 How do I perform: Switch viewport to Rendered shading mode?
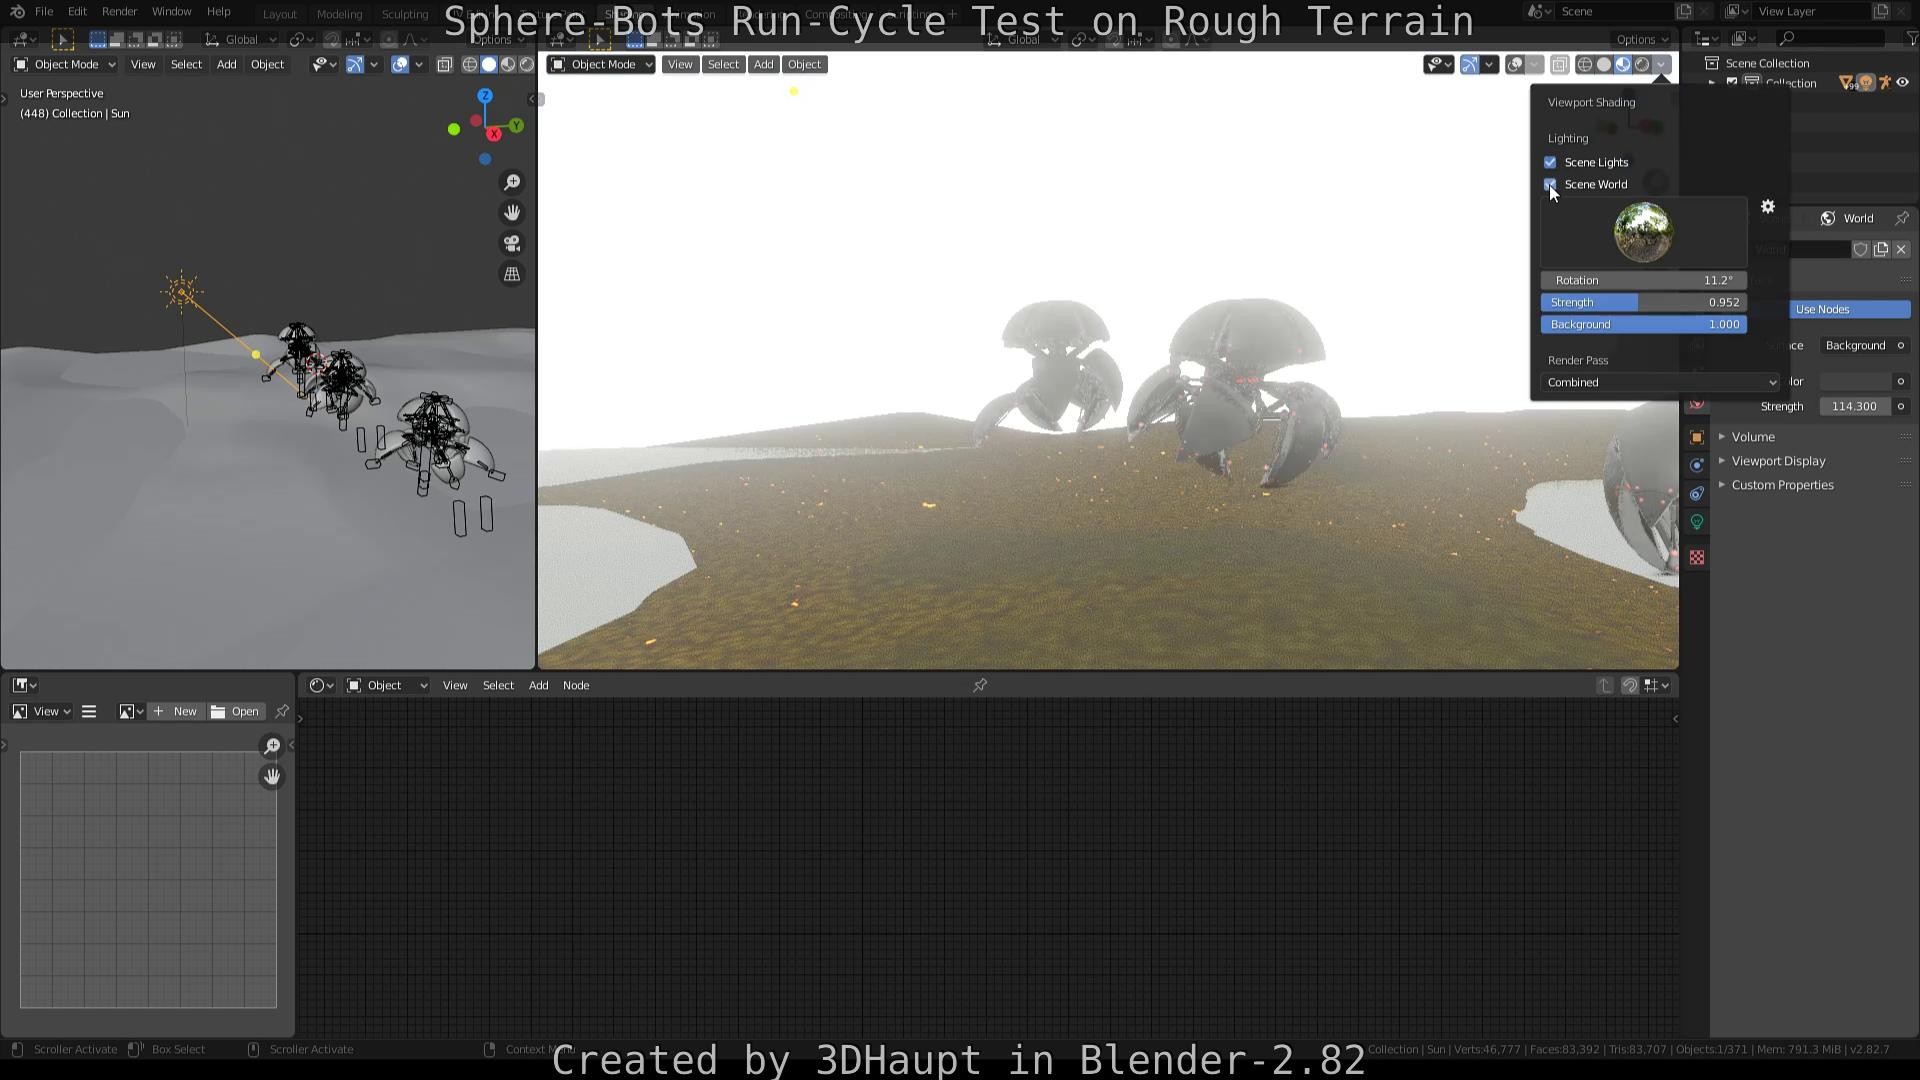coord(1640,64)
